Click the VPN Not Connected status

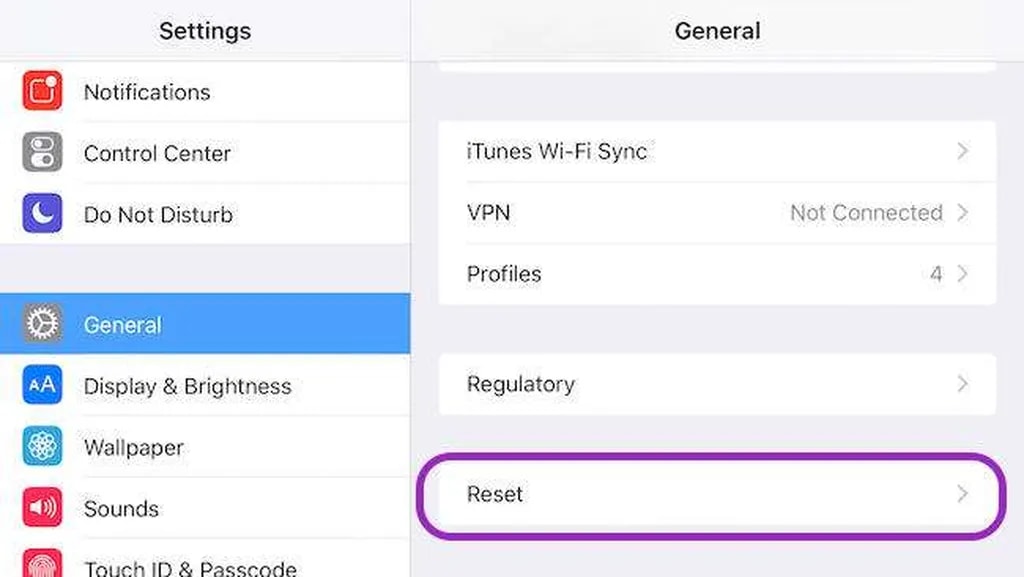click(866, 213)
